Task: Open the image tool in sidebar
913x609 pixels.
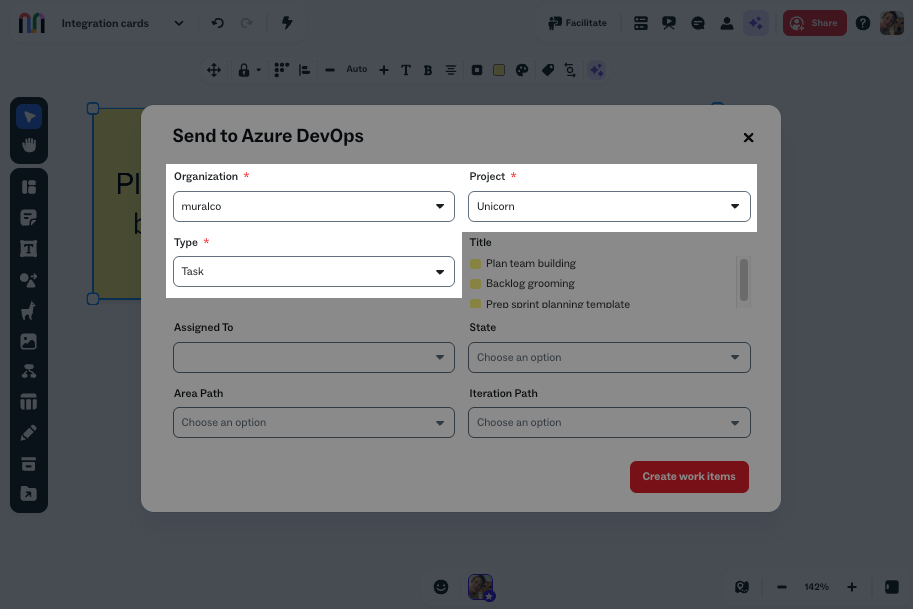Action: point(29,341)
